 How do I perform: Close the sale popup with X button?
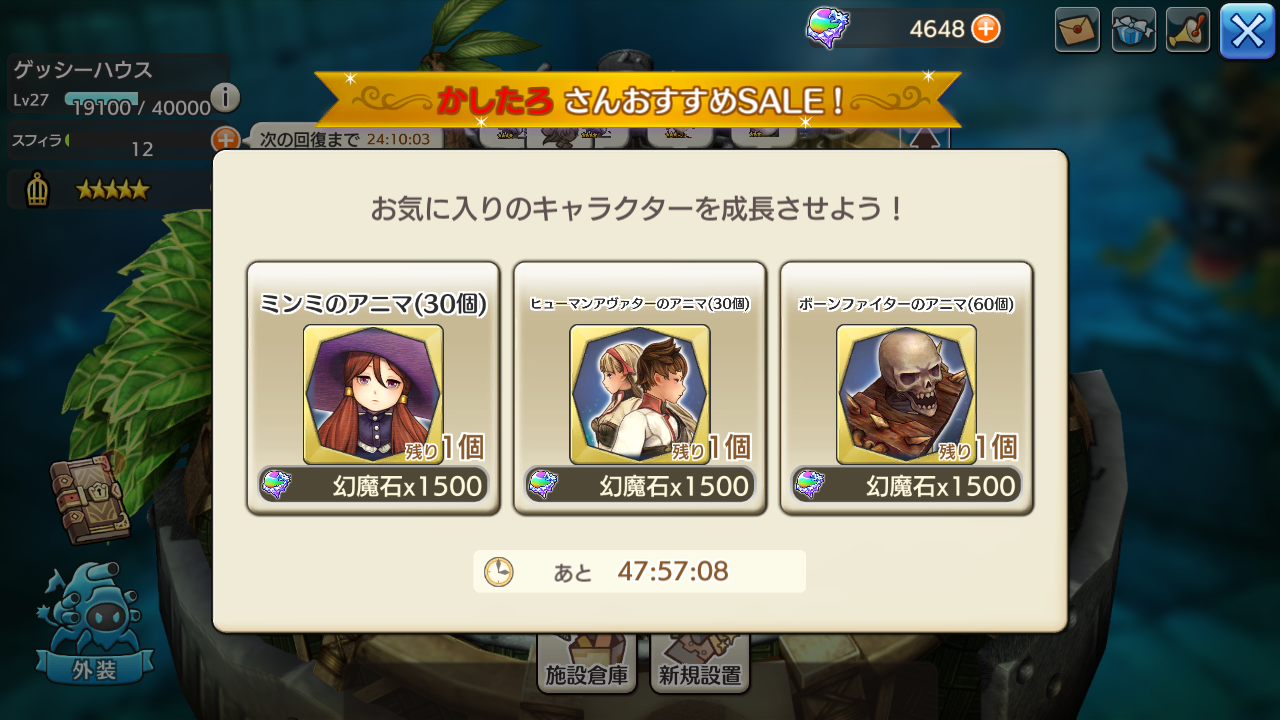click(x=1248, y=30)
